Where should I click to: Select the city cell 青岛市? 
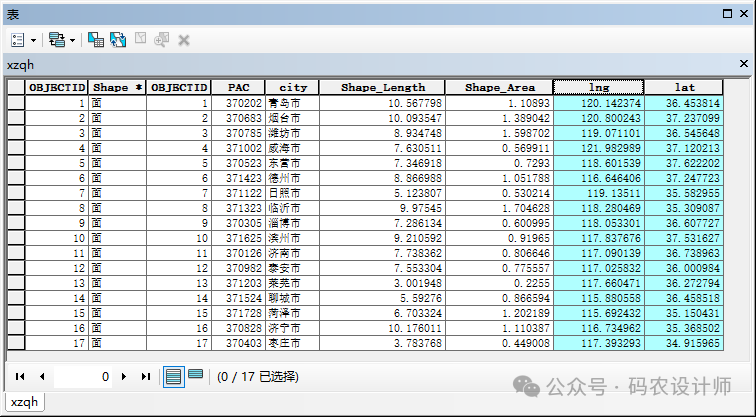click(x=293, y=103)
